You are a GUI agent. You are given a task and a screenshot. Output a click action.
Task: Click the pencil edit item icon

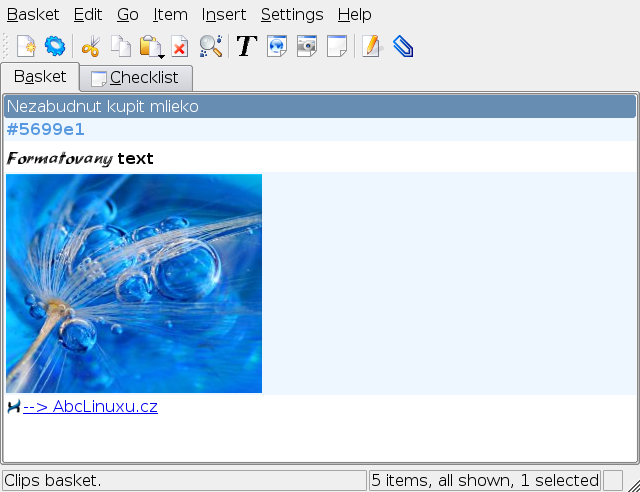[x=371, y=46]
